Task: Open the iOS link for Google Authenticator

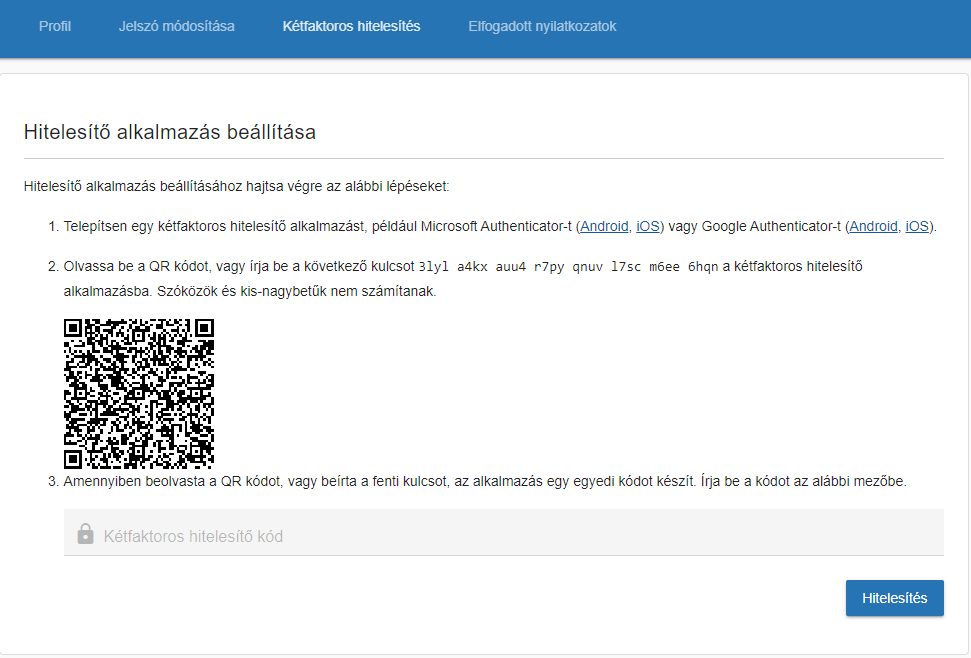Action: pyautogui.click(x=917, y=226)
